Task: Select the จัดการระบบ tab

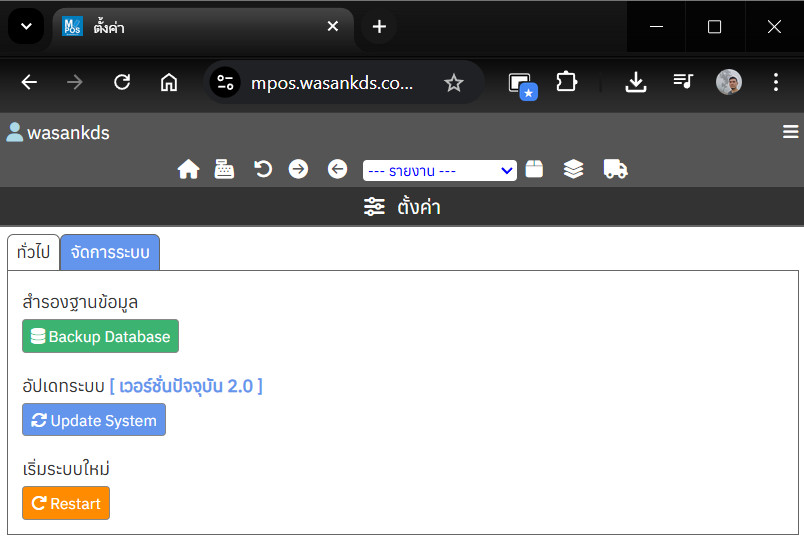Action: (110, 252)
